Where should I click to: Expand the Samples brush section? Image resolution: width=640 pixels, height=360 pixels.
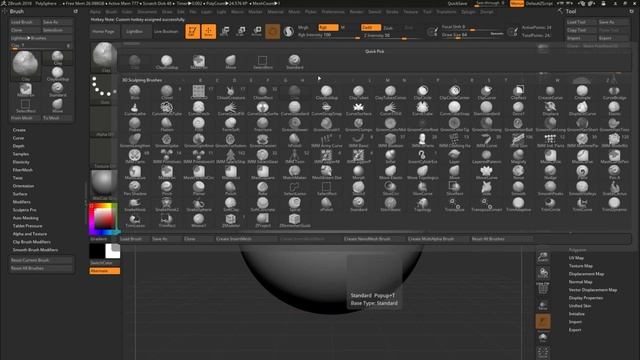pos(21,154)
